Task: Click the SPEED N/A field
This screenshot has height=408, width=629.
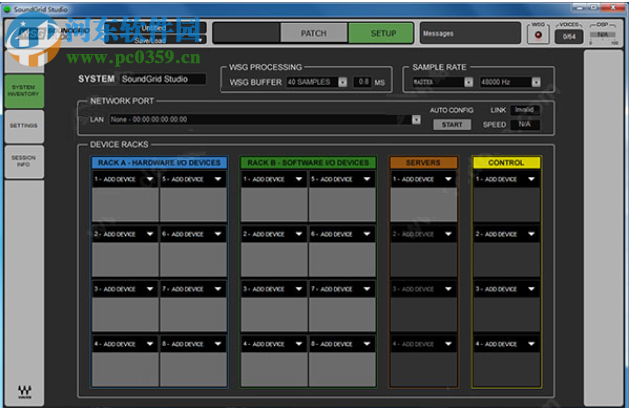Action: [525, 124]
